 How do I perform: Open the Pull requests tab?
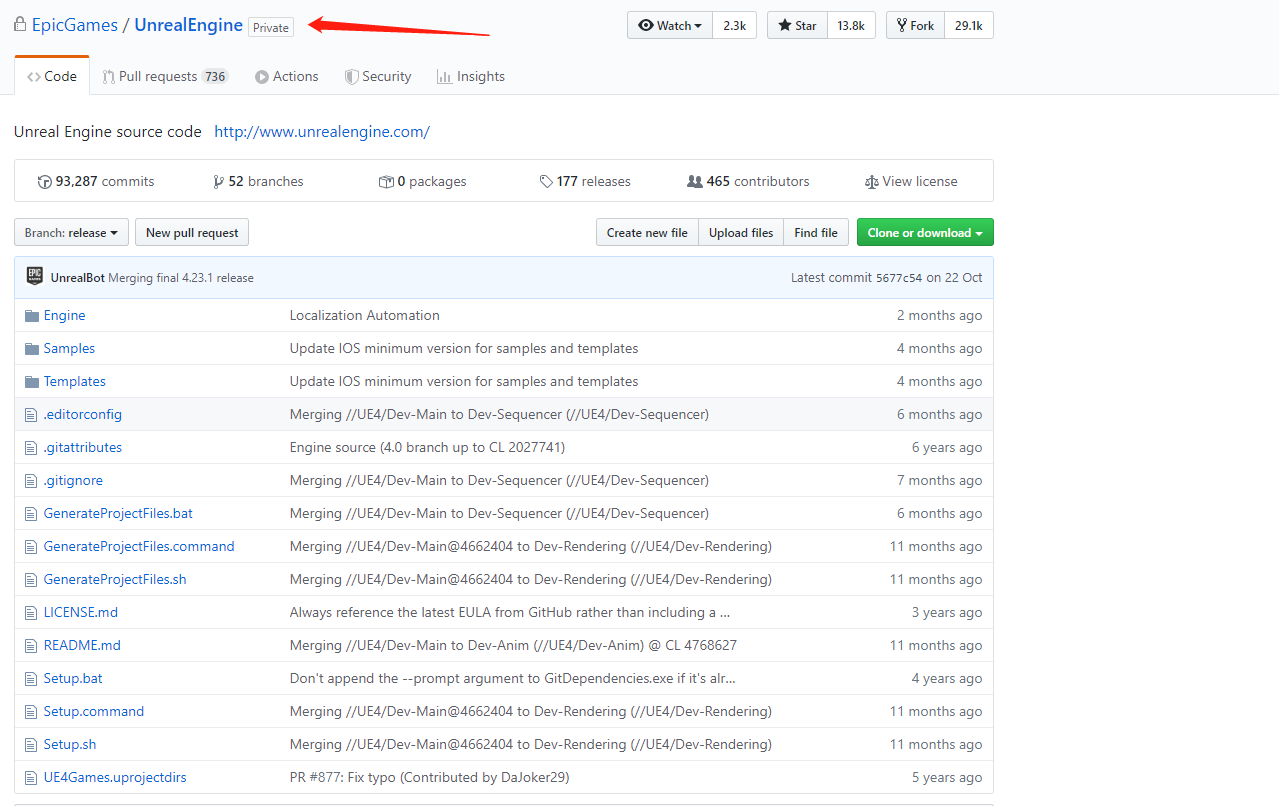(165, 76)
